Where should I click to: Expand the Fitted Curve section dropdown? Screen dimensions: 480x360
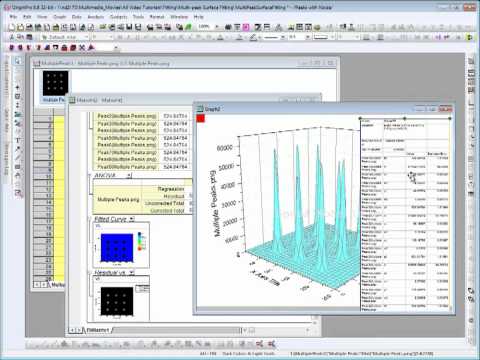(x=132, y=219)
